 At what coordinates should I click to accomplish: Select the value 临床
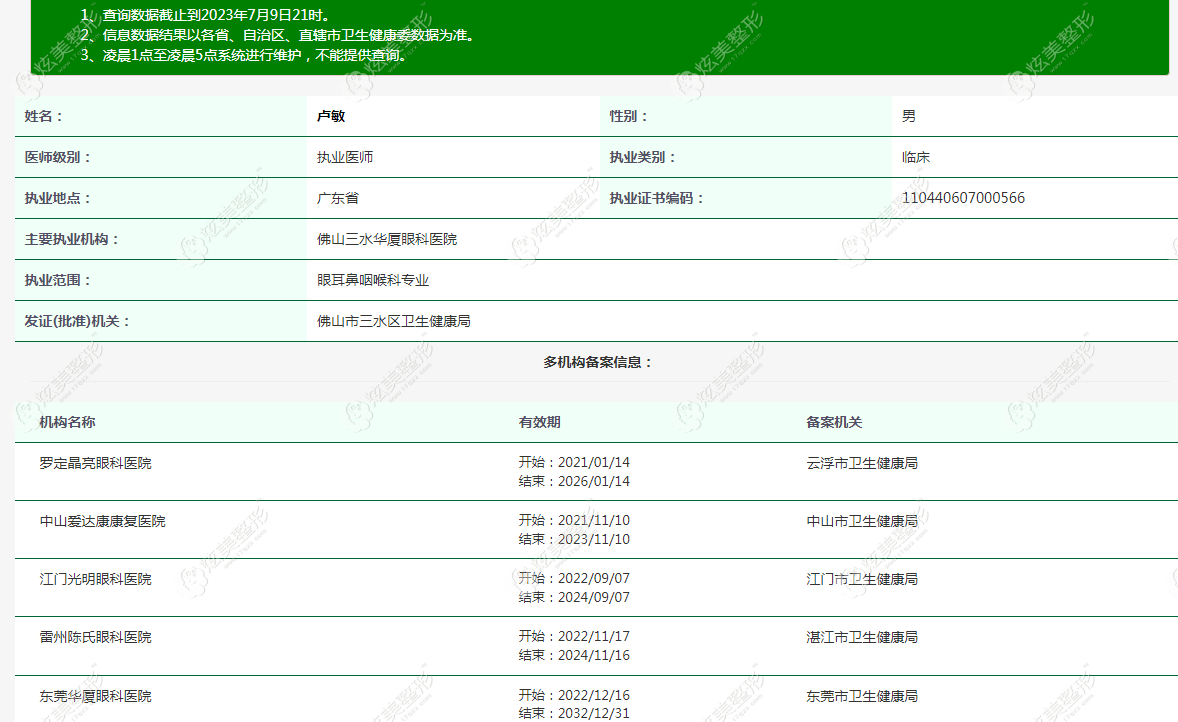pos(916,157)
